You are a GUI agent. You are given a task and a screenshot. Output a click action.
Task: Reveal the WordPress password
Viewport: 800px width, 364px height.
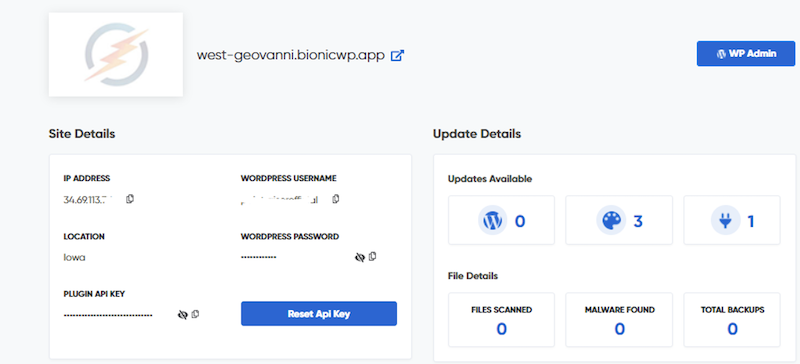click(360, 257)
